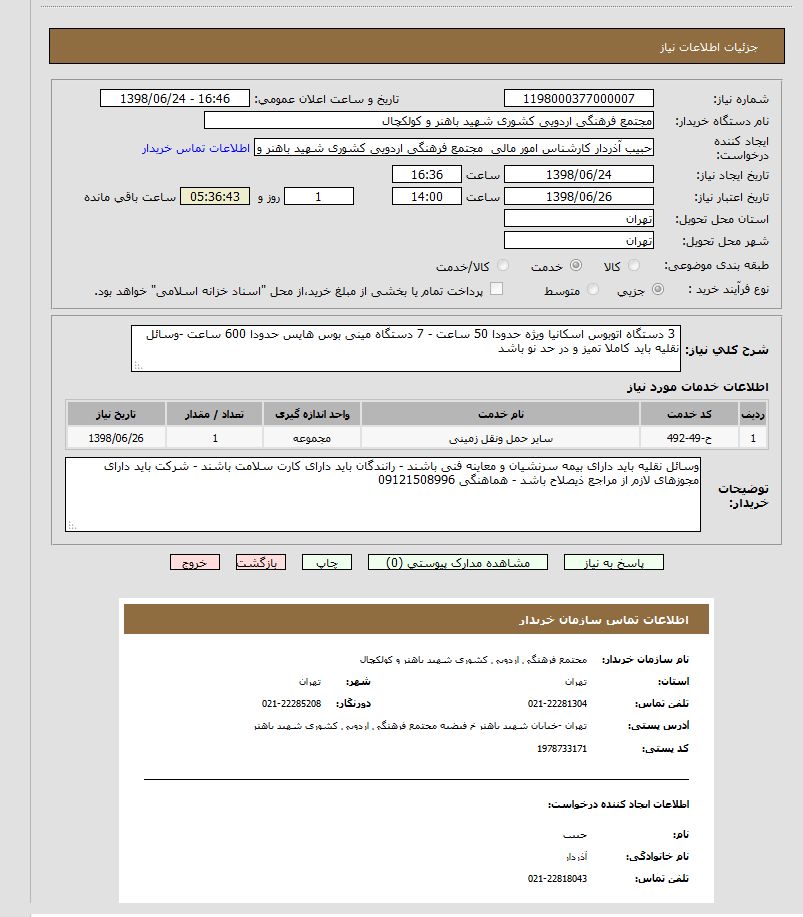Click the 'خروج' exit button

click(x=195, y=563)
